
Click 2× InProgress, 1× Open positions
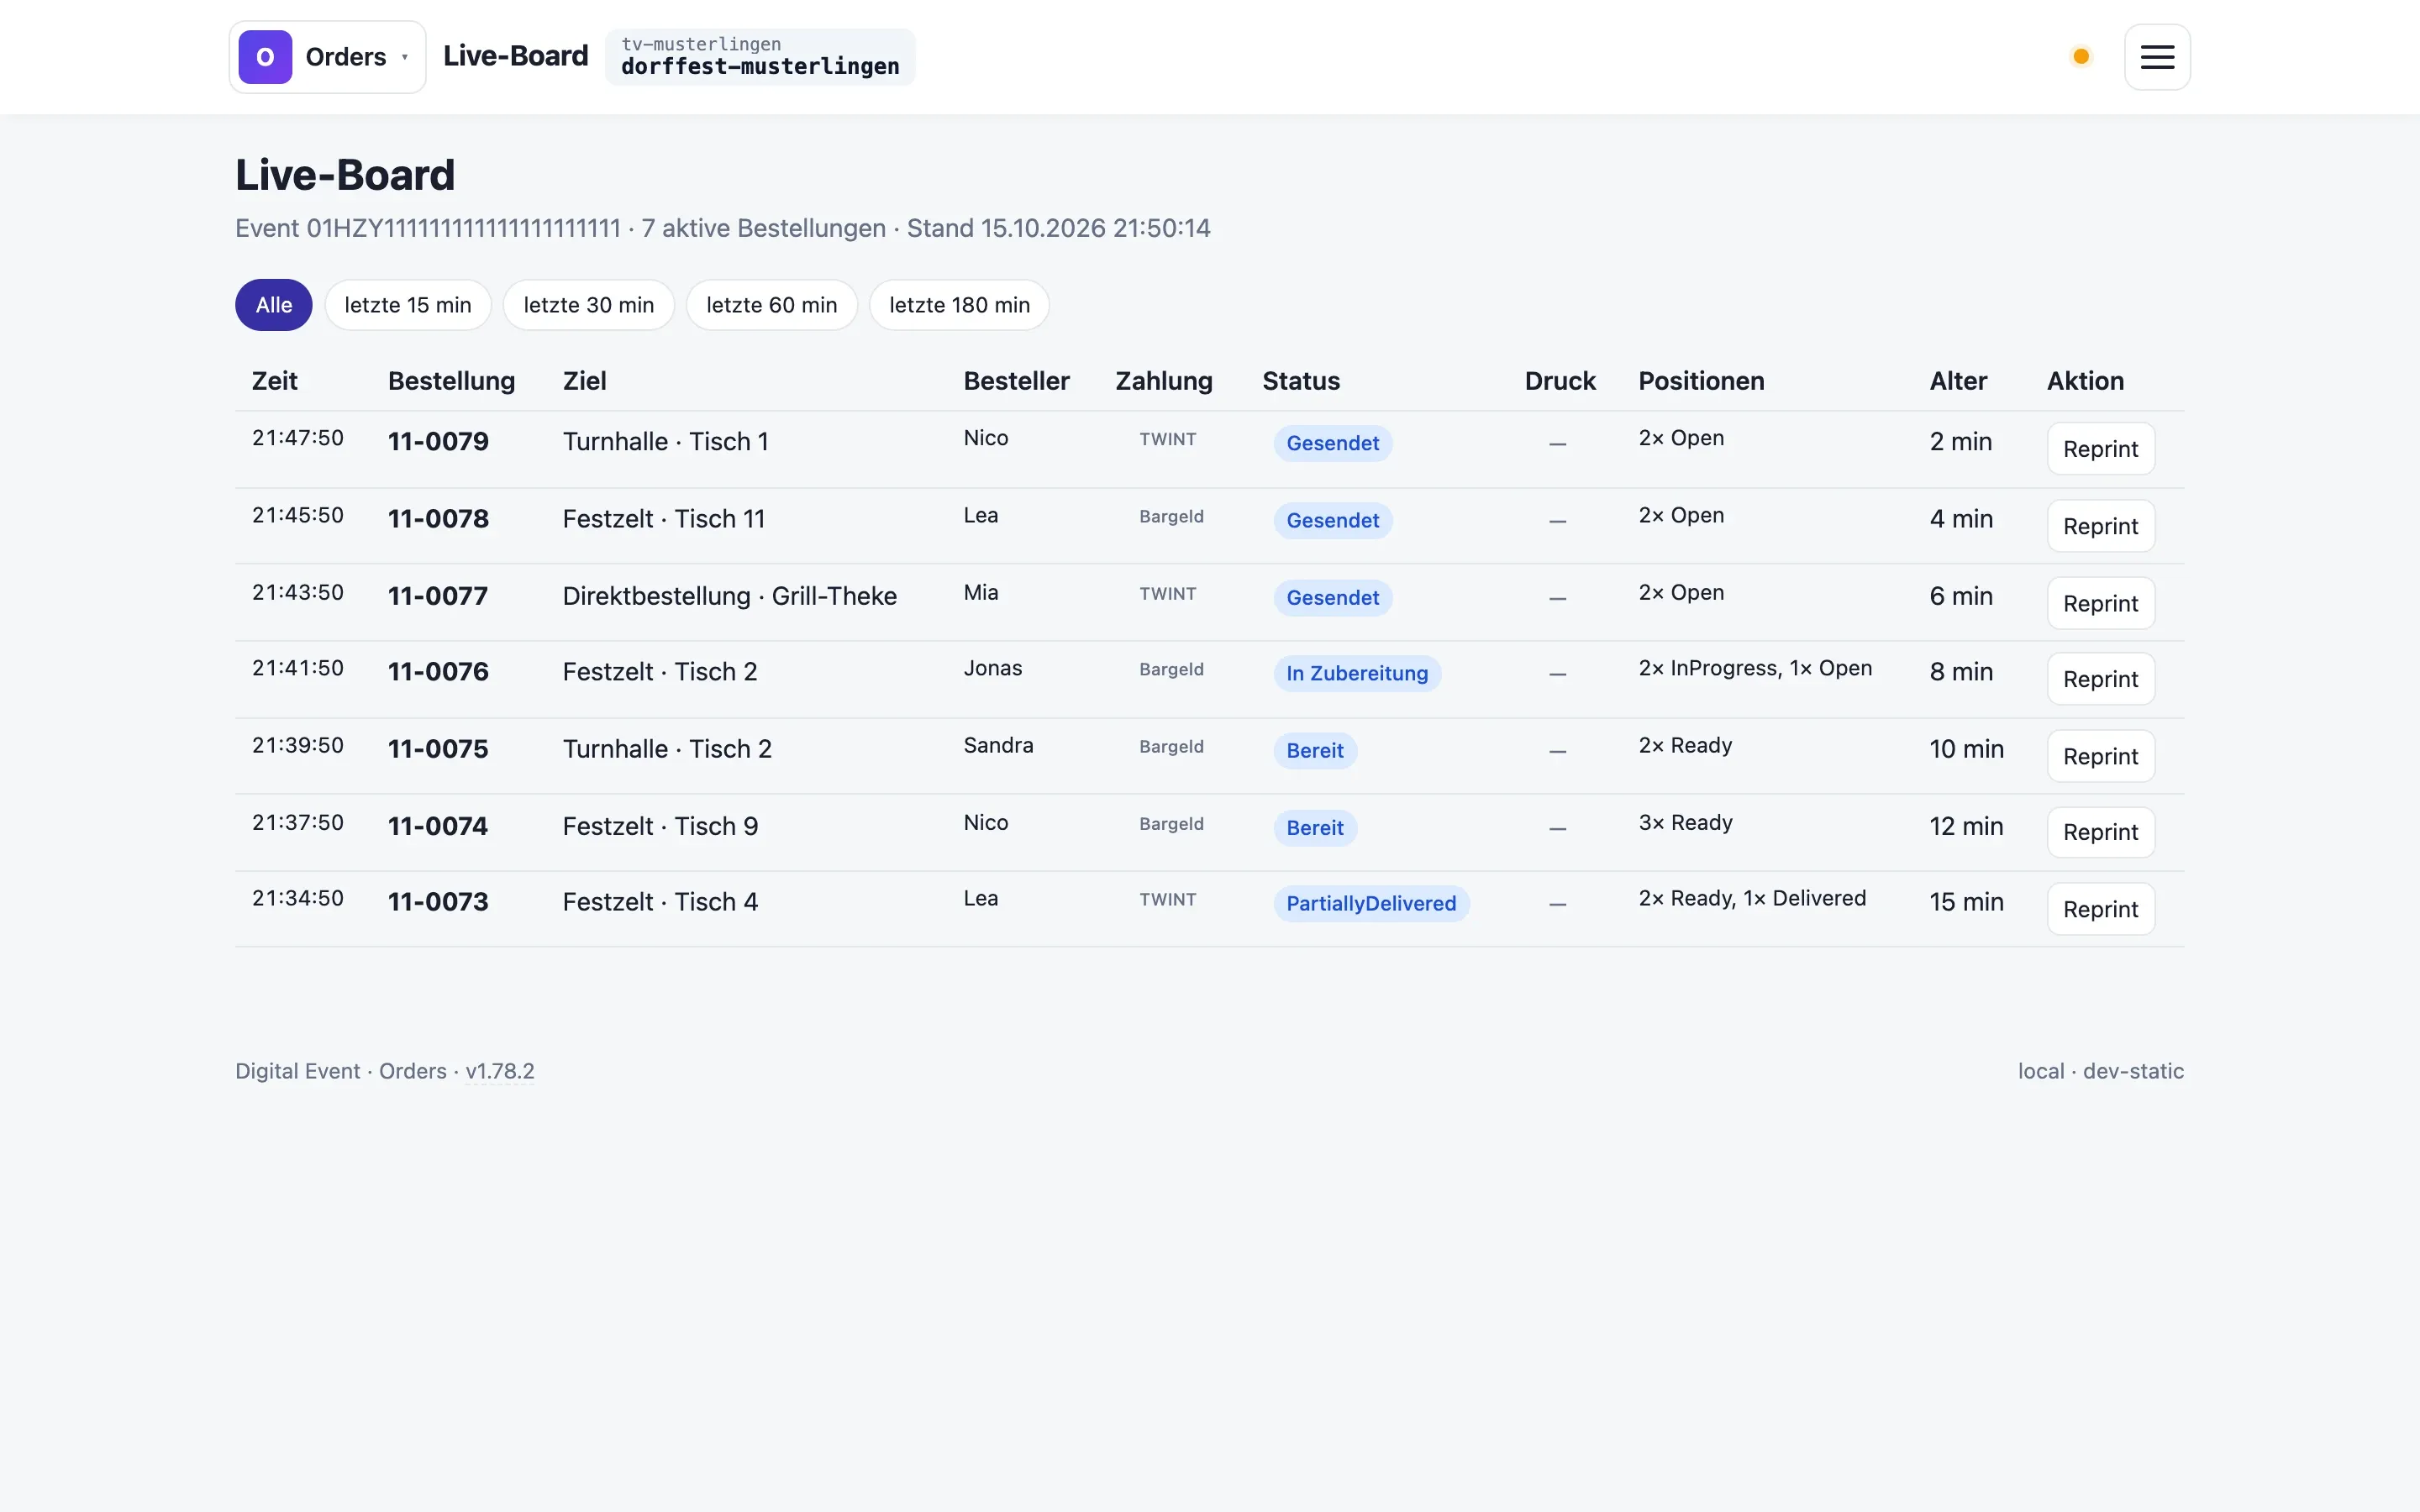[1755, 668]
